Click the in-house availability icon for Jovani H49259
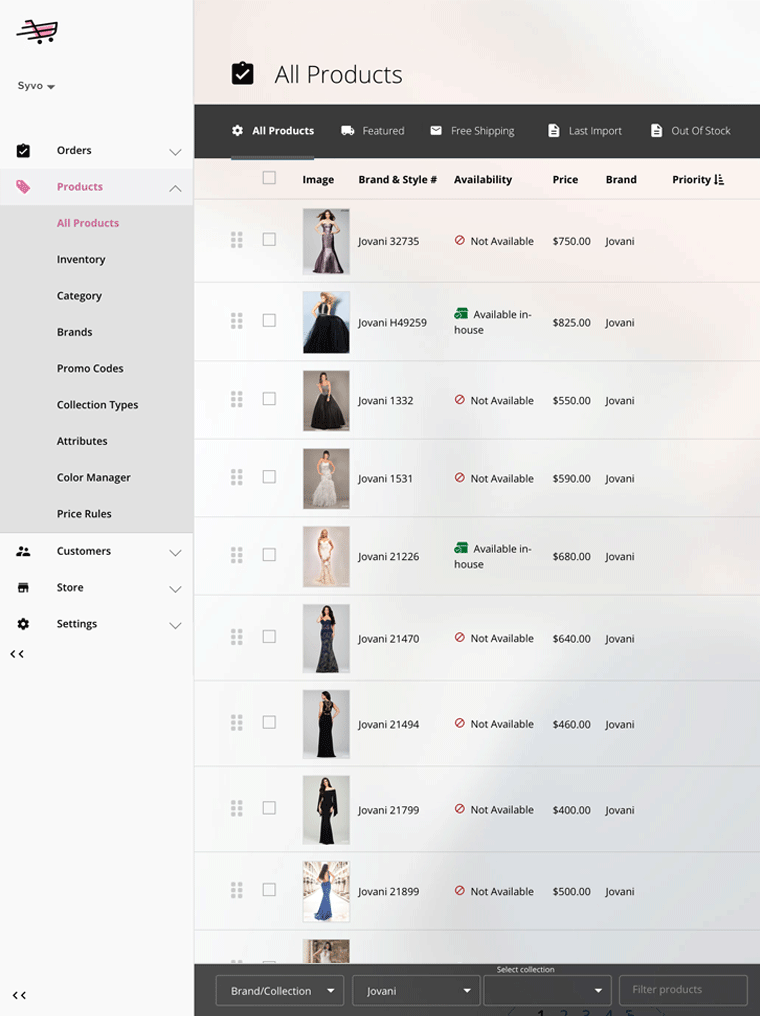Screen dimensions: 760x1016 pos(461,314)
